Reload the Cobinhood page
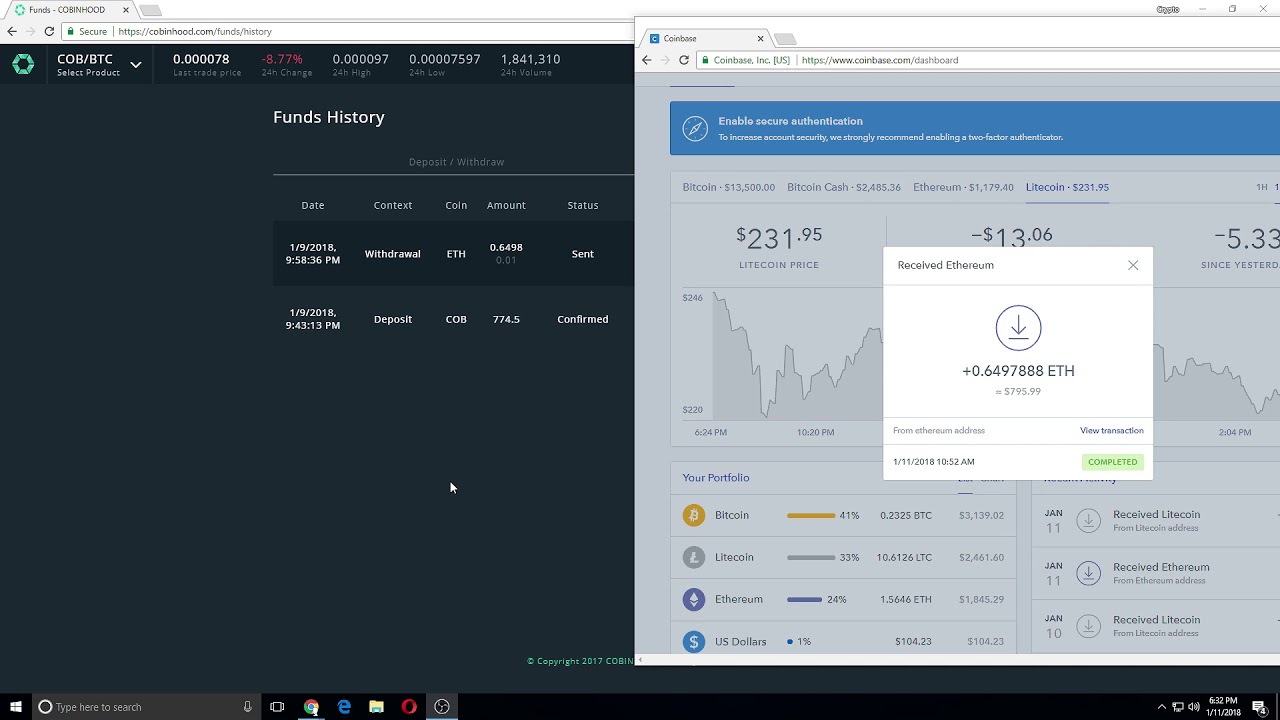This screenshot has height=720, width=1280. click(49, 31)
